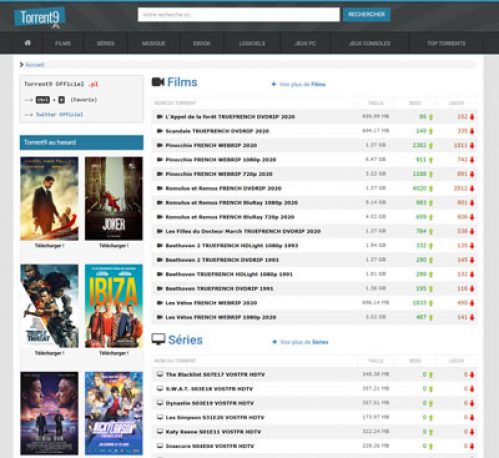This screenshot has width=499, height=458.
Task: Open Les Simpson S31E20 VOSTFR HDTV
Action: click(x=215, y=418)
